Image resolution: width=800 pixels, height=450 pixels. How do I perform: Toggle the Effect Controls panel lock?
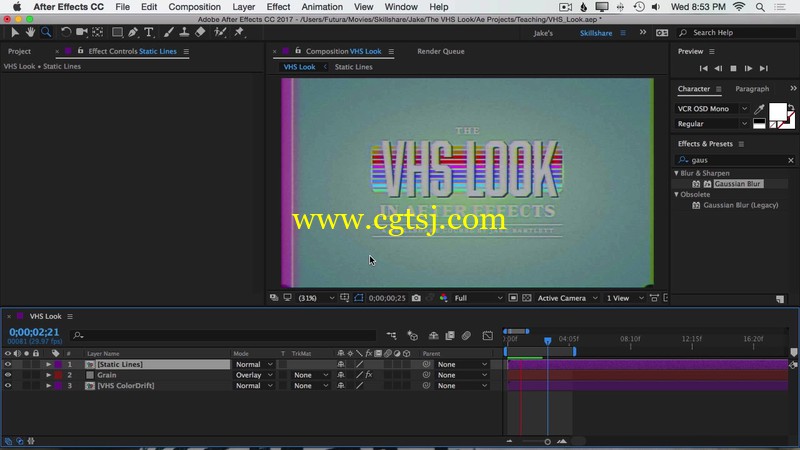click(x=81, y=51)
